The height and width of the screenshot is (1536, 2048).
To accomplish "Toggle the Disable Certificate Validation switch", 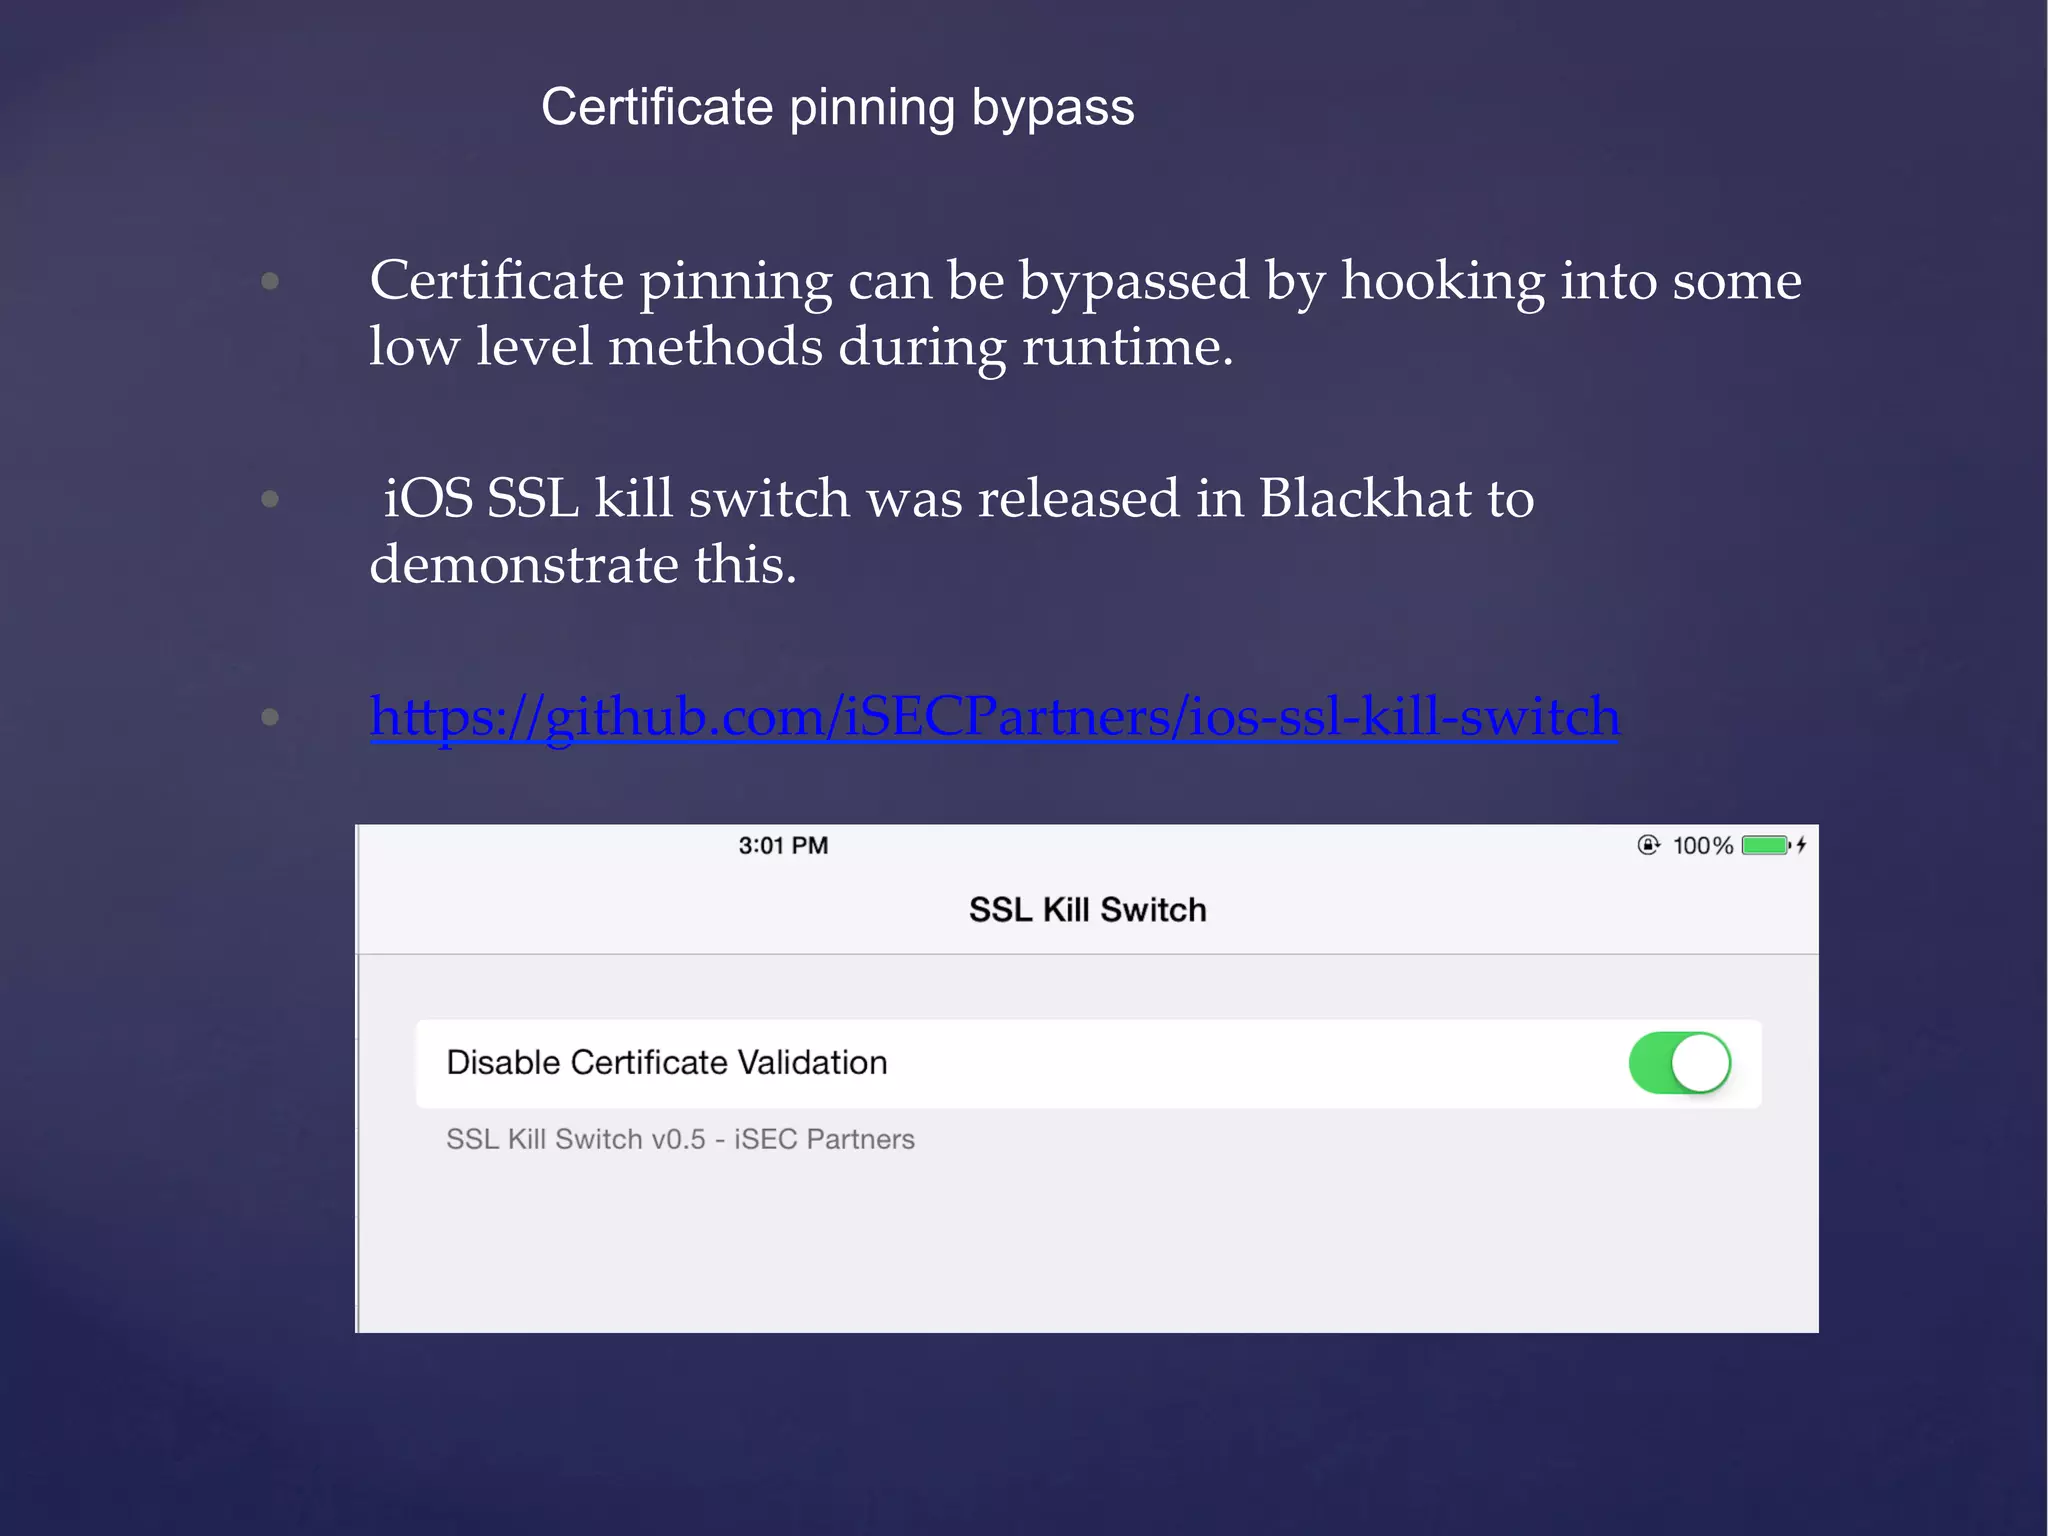I will tap(1680, 1063).
